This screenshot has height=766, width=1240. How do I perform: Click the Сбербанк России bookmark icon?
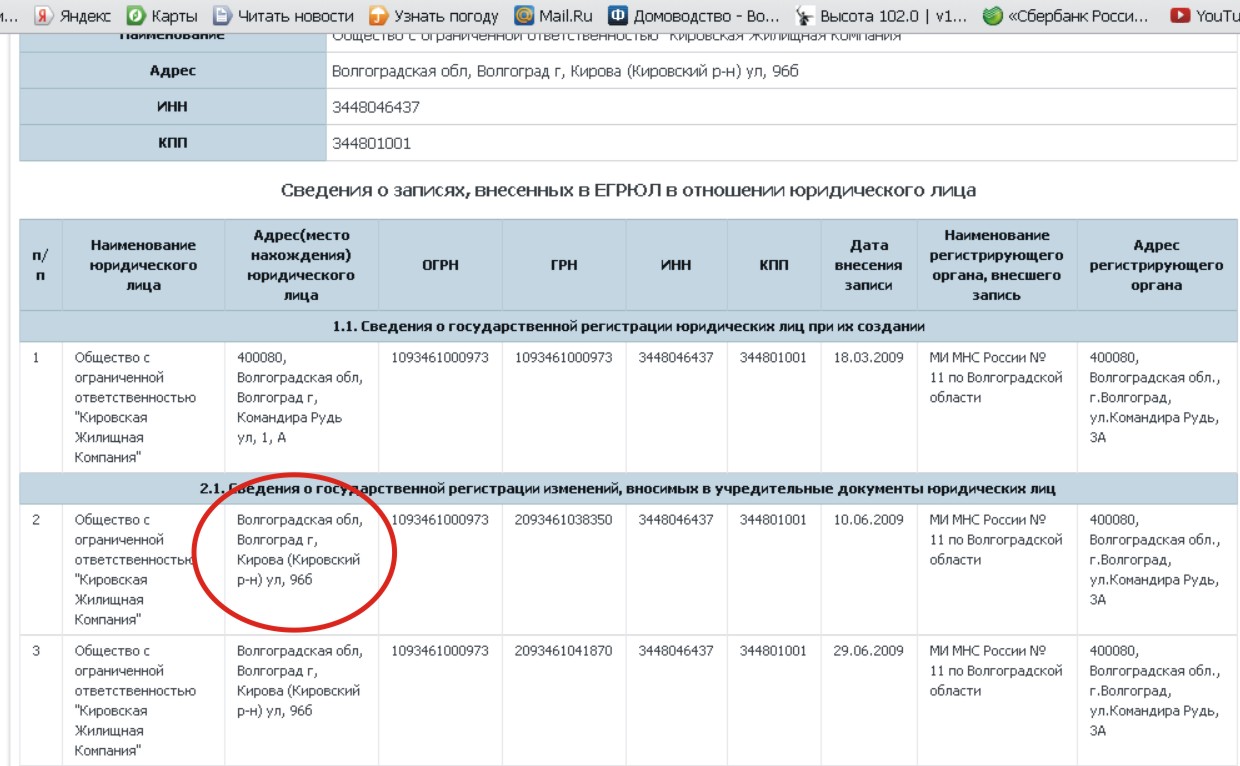[992, 15]
